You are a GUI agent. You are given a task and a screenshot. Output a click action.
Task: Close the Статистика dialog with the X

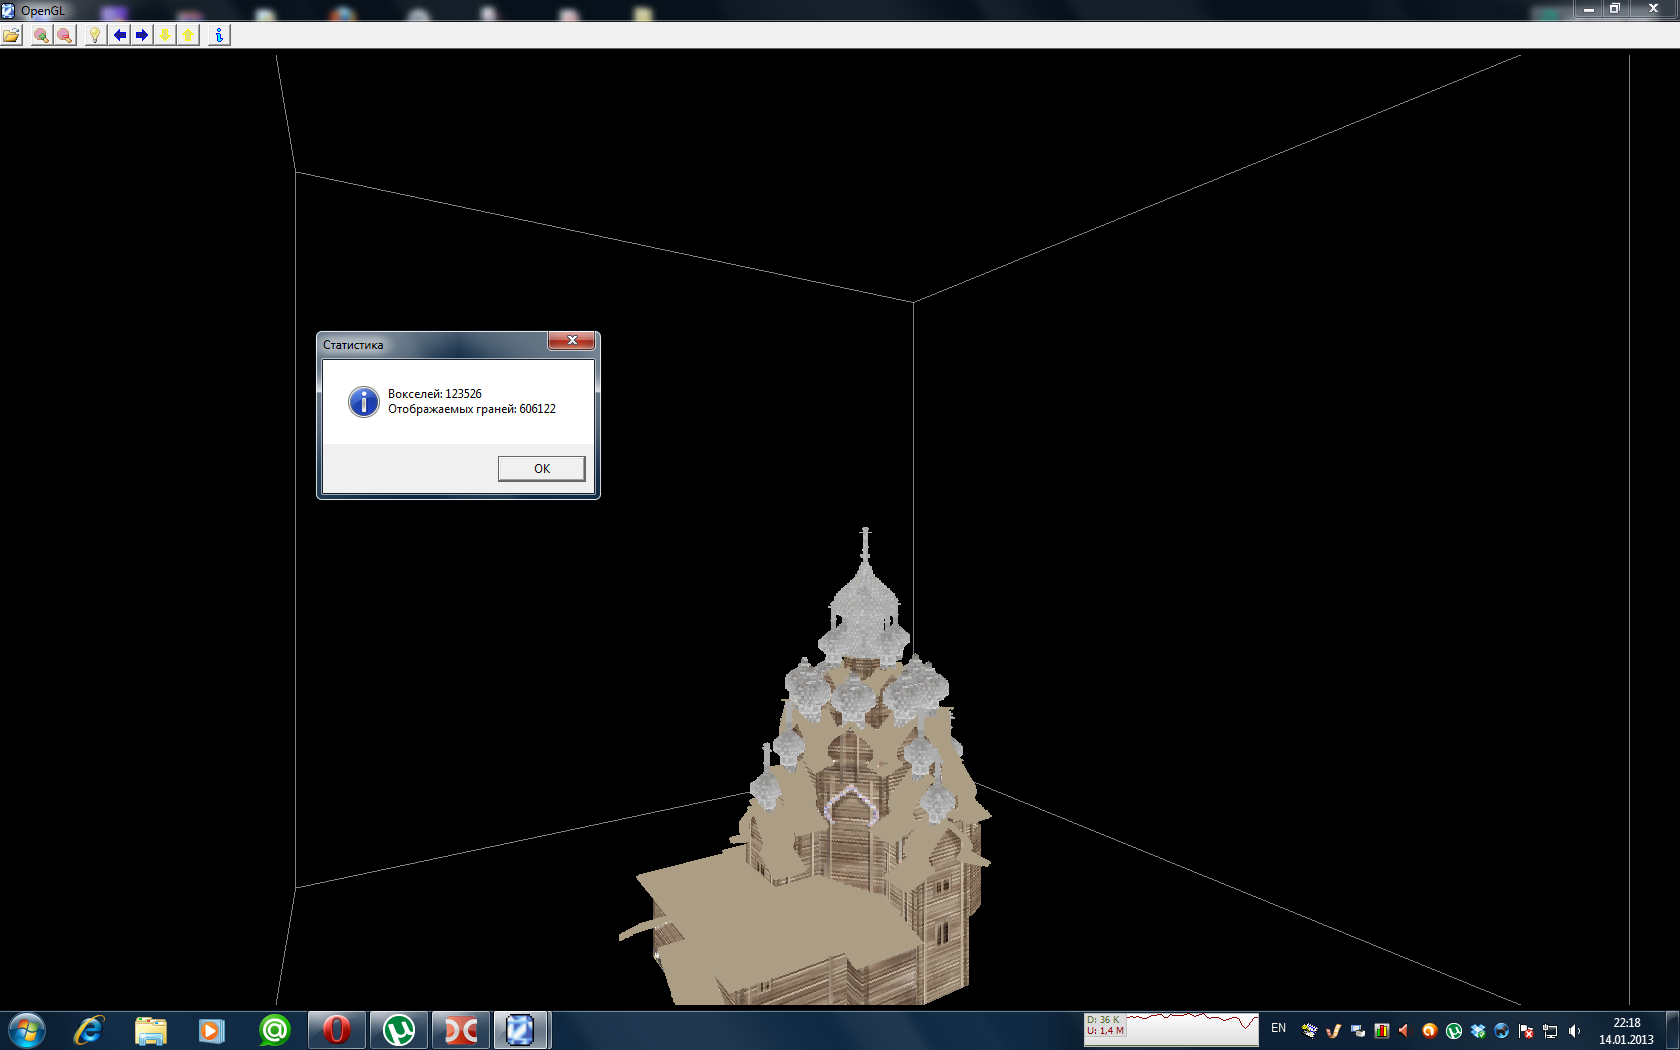coord(572,341)
